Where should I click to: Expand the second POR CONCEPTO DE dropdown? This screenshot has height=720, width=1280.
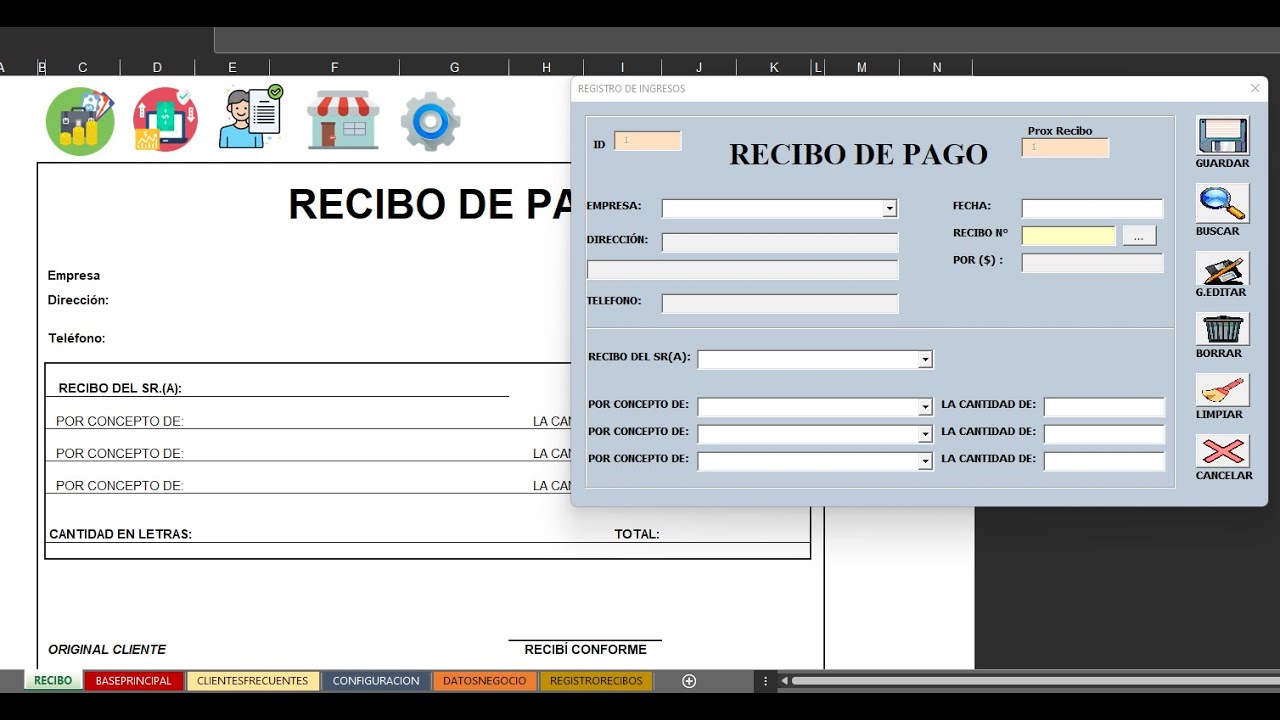[x=925, y=434]
